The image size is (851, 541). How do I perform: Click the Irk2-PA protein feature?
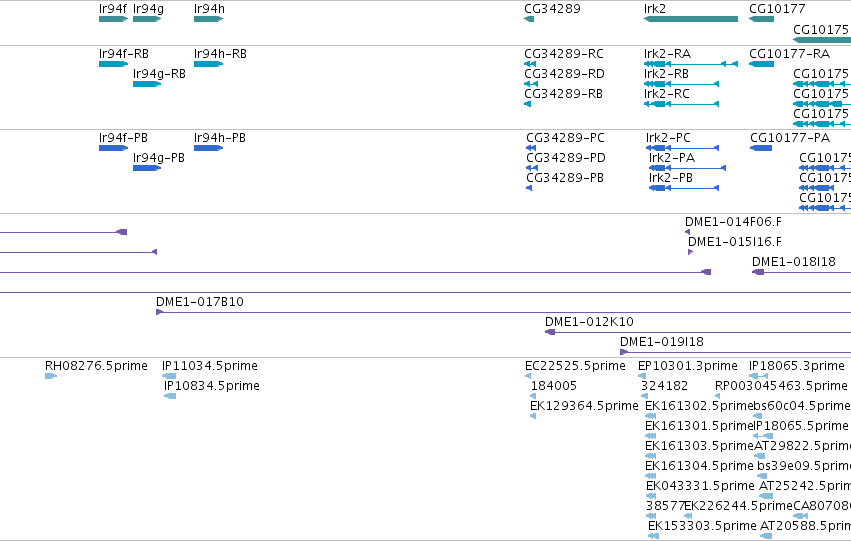[x=688, y=168]
